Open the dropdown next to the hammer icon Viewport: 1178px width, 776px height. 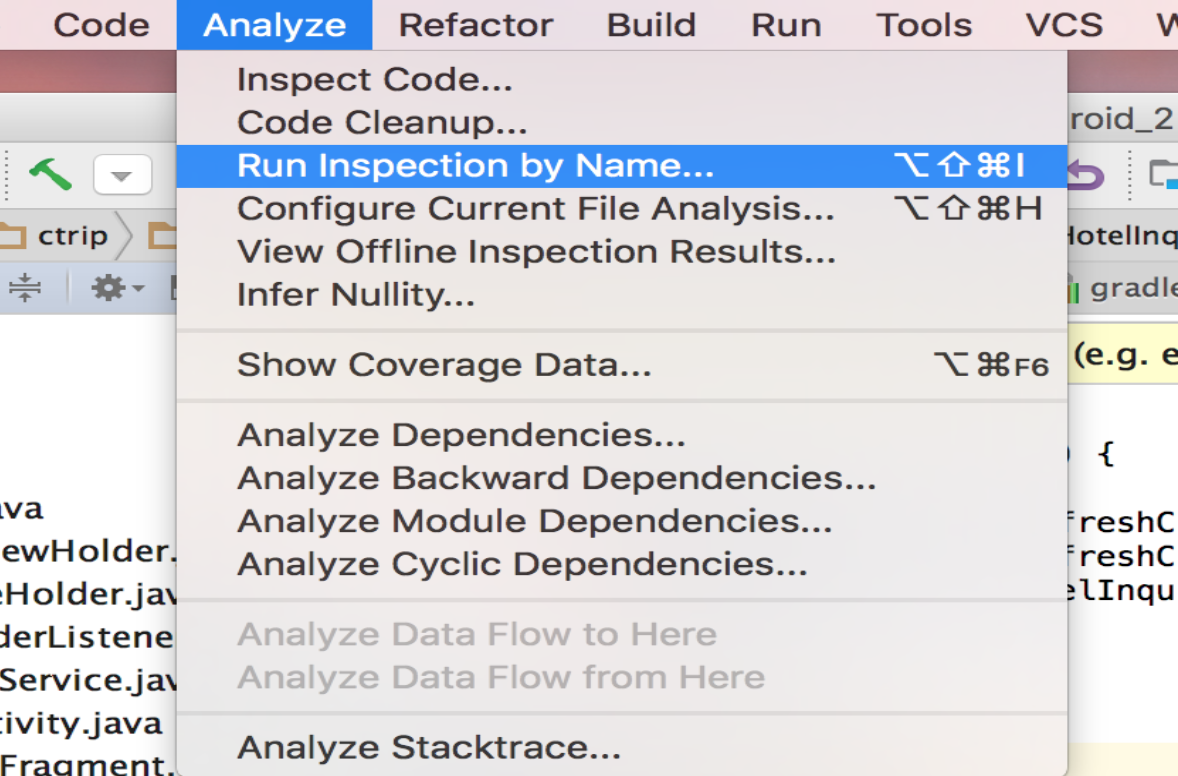(x=122, y=176)
